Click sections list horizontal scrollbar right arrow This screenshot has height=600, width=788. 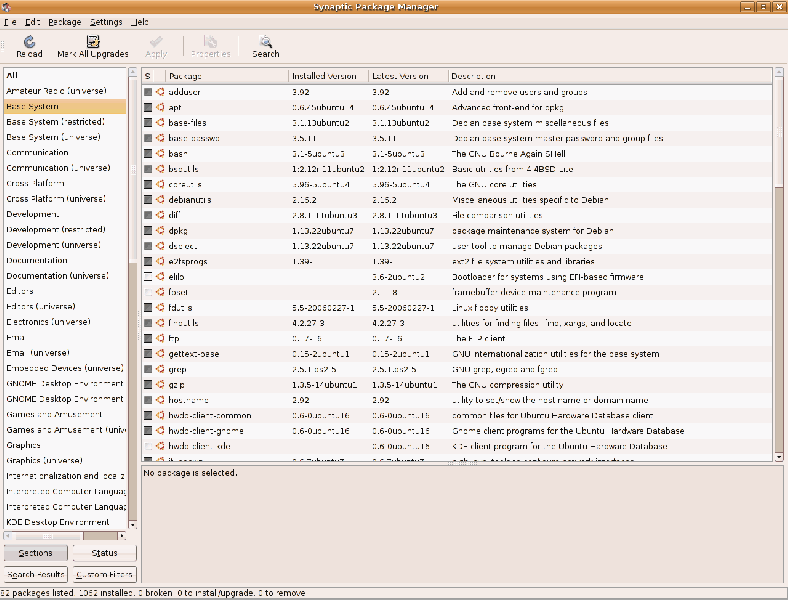[x=122, y=536]
